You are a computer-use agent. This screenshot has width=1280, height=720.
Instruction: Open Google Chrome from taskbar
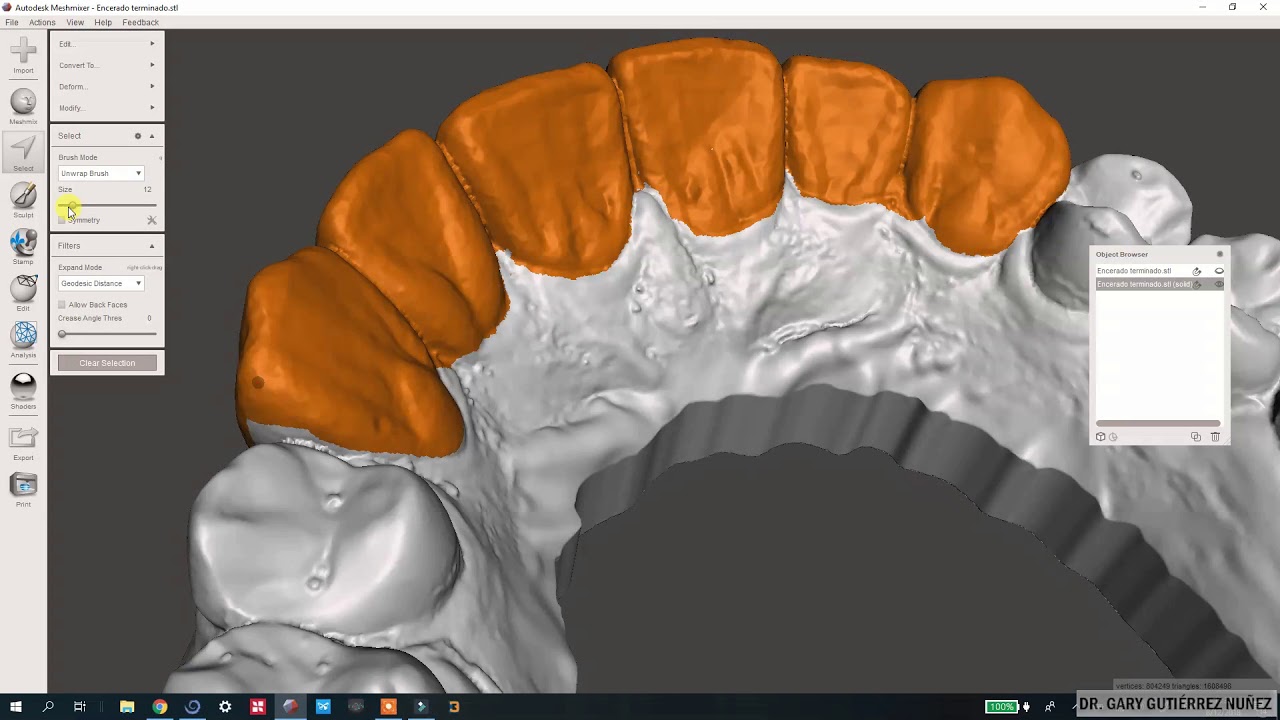pyautogui.click(x=160, y=707)
